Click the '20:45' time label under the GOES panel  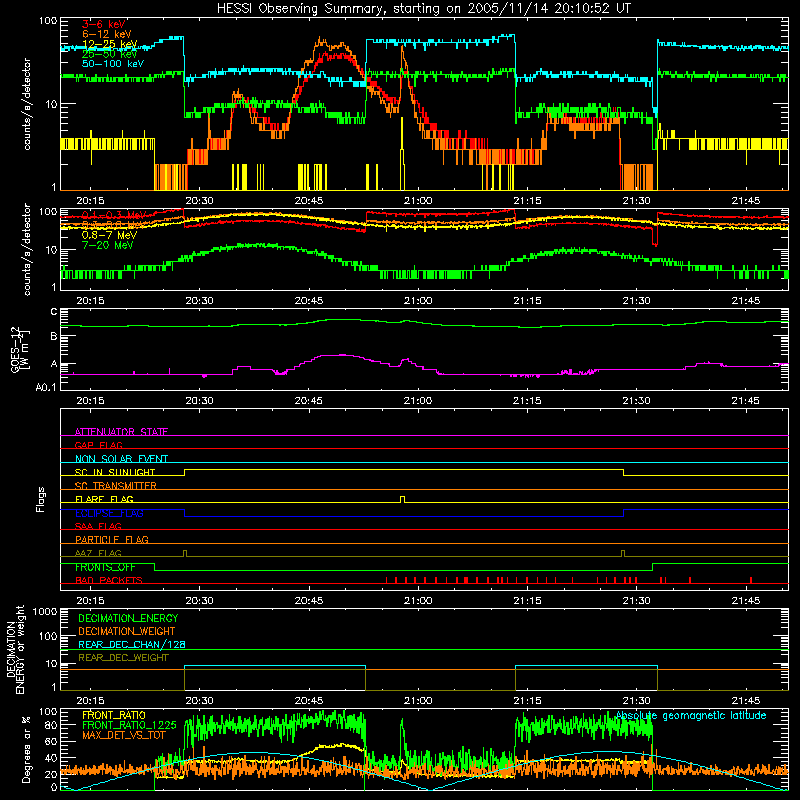coord(309,400)
